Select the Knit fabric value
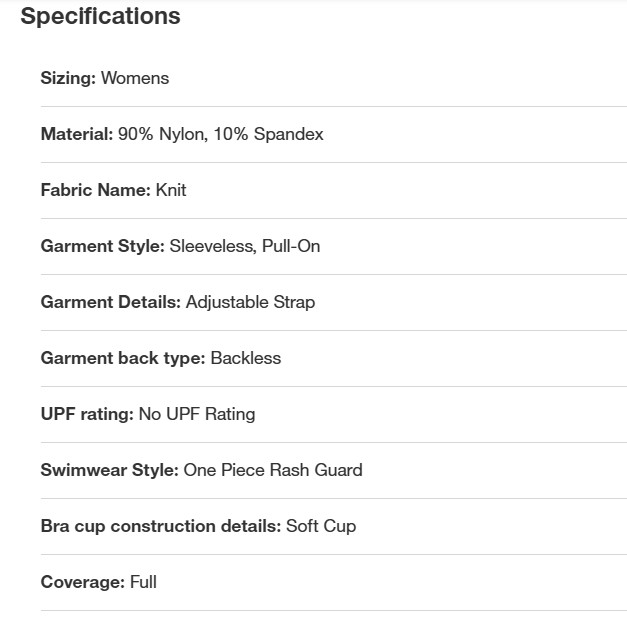627x617 pixels. coord(171,190)
